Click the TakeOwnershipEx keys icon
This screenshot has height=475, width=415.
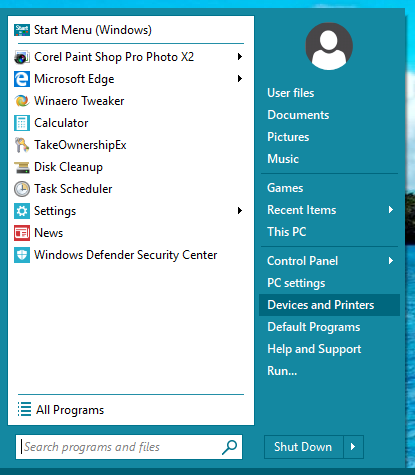pos(22,145)
